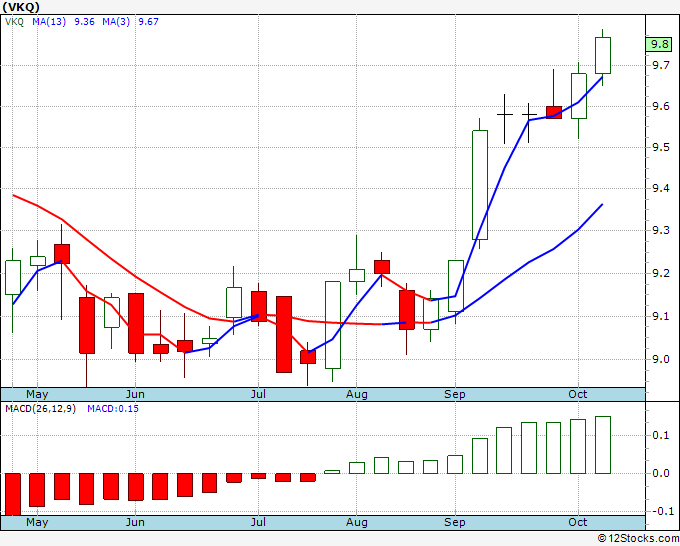Click the 9.7 price axis label
Image resolution: width=680 pixels, height=546 pixels.
click(x=660, y=65)
